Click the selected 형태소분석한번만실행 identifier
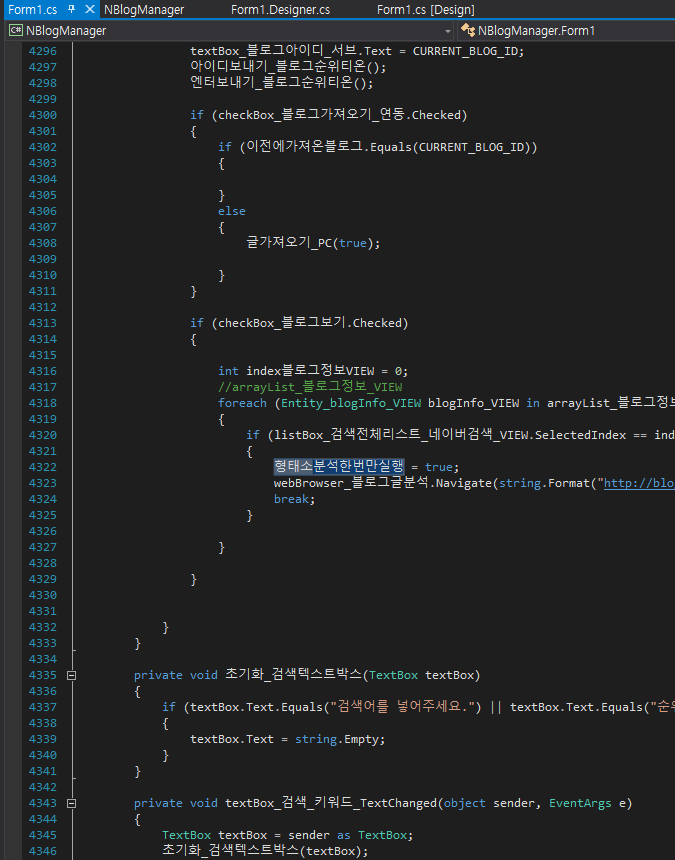The height and width of the screenshot is (860, 675). click(339, 467)
